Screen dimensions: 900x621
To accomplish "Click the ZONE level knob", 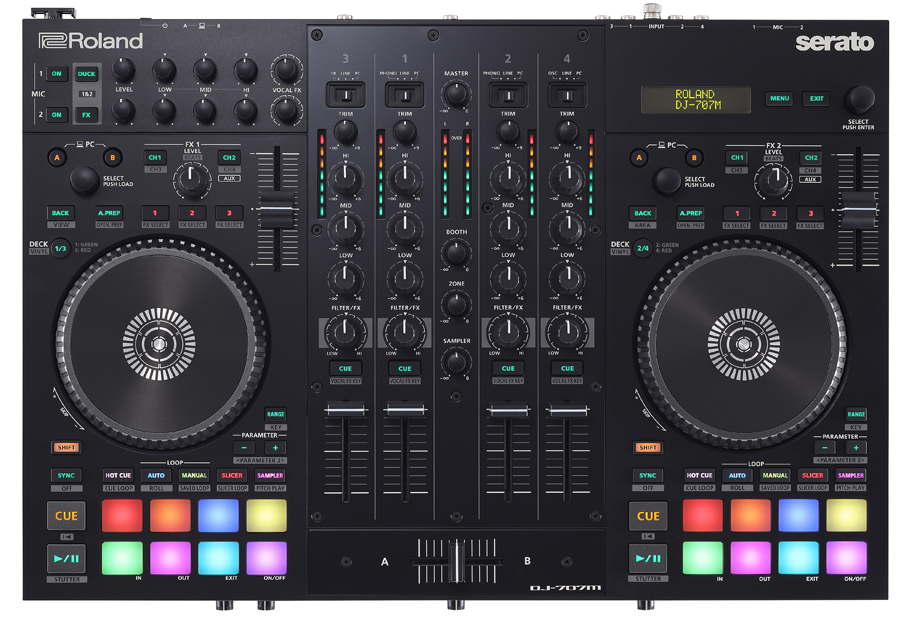I will [x=456, y=304].
